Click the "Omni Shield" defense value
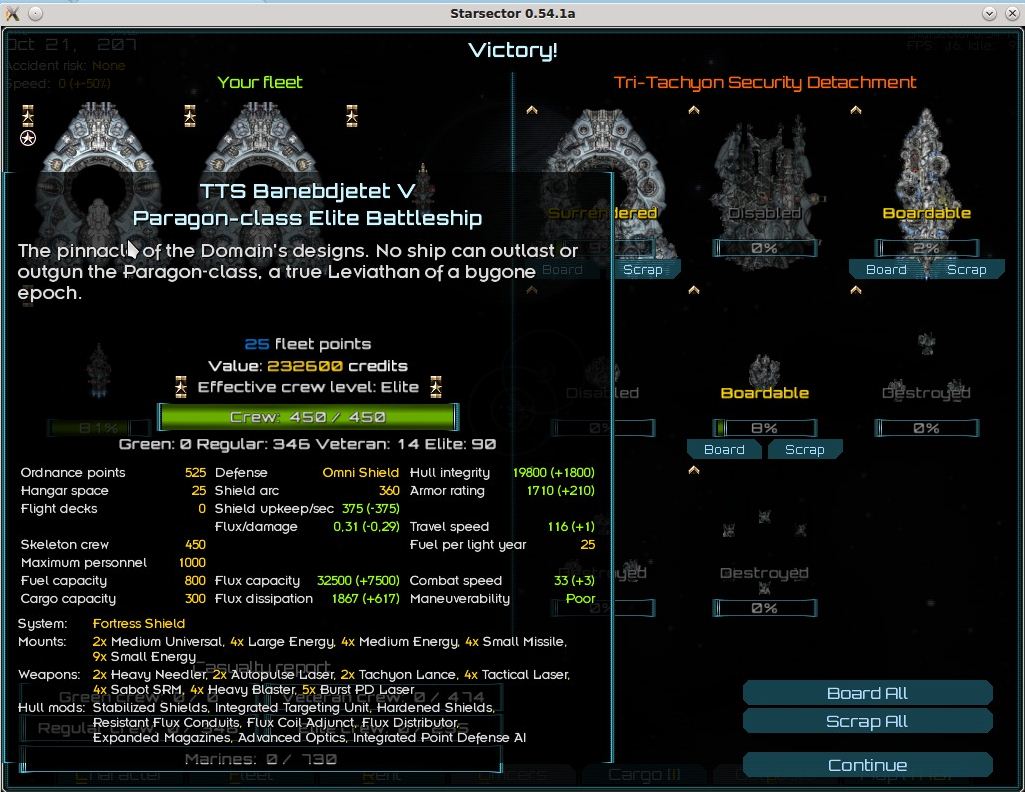This screenshot has width=1025, height=792. coord(360,472)
